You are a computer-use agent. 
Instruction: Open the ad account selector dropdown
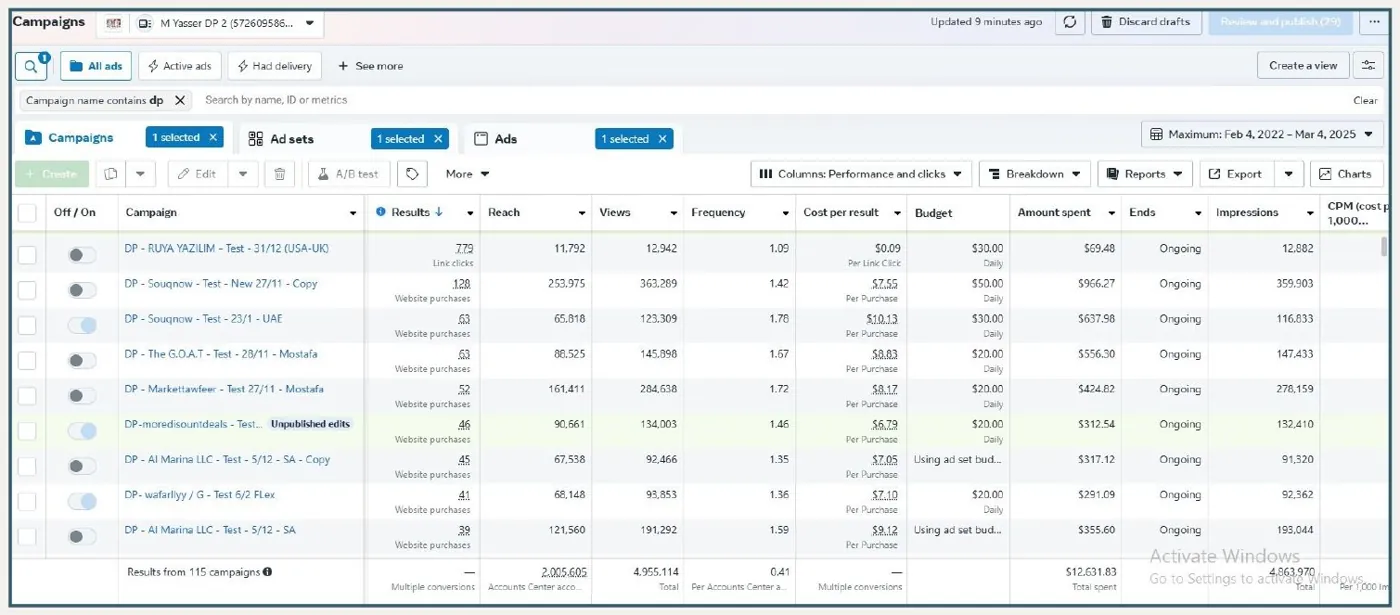[x=210, y=22]
